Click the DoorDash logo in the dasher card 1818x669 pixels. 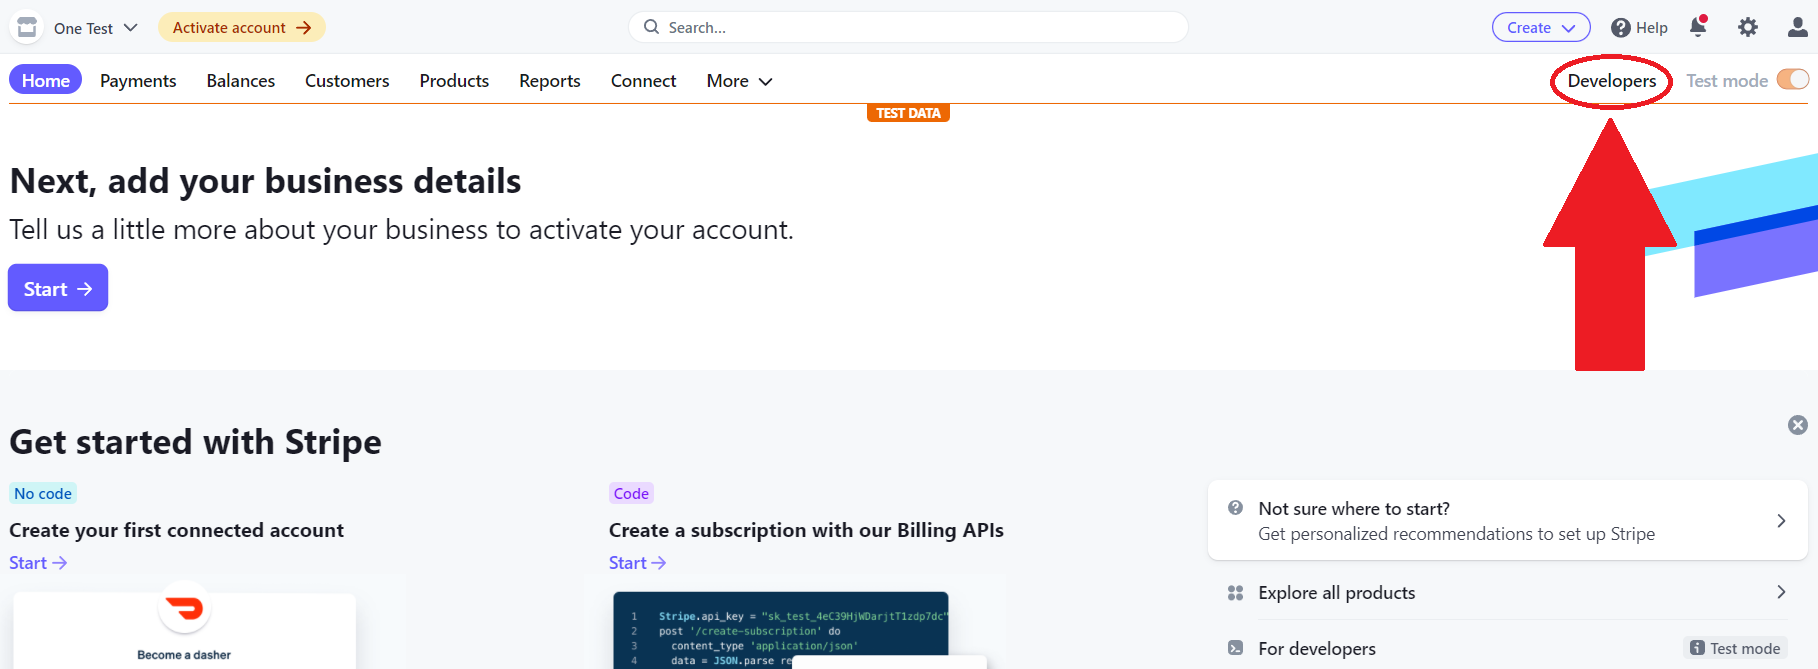(185, 607)
